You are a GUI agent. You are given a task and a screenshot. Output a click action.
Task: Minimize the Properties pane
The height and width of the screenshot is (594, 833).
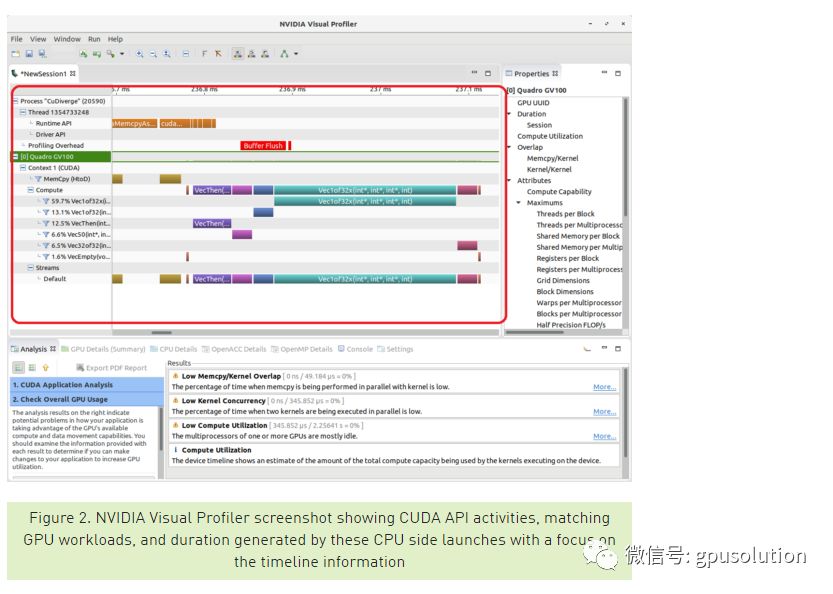[x=604, y=73]
